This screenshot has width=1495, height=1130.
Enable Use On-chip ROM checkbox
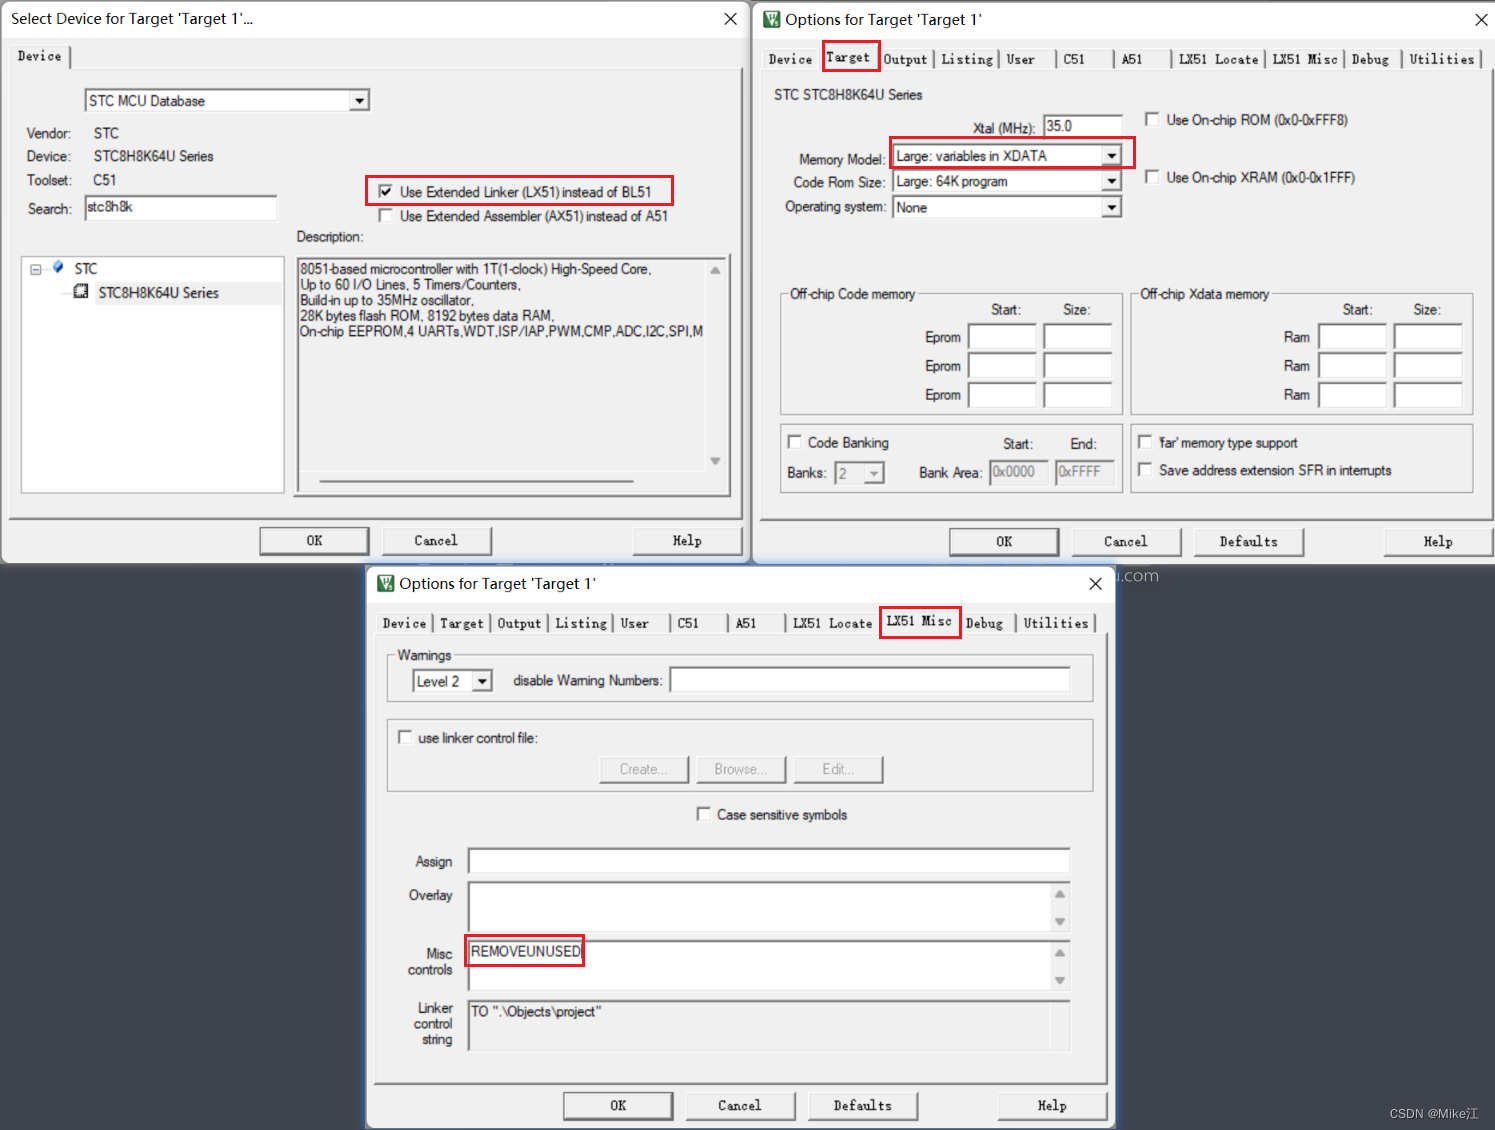pos(1152,119)
